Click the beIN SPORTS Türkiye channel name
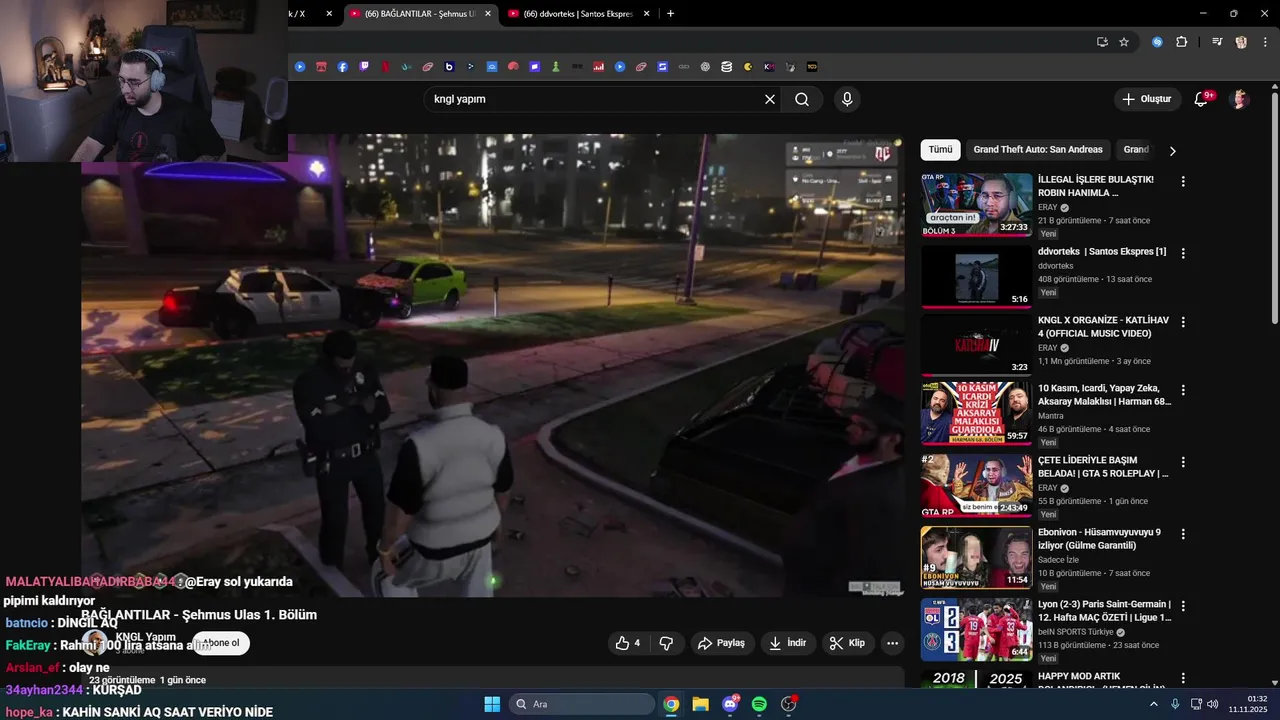The height and width of the screenshot is (720, 1280). coord(1076,632)
